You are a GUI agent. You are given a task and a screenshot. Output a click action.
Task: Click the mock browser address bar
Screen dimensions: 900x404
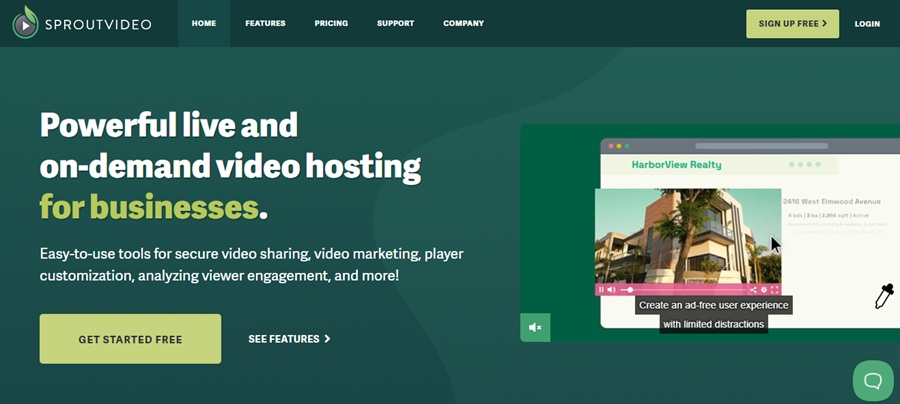pyautogui.click(x=761, y=146)
